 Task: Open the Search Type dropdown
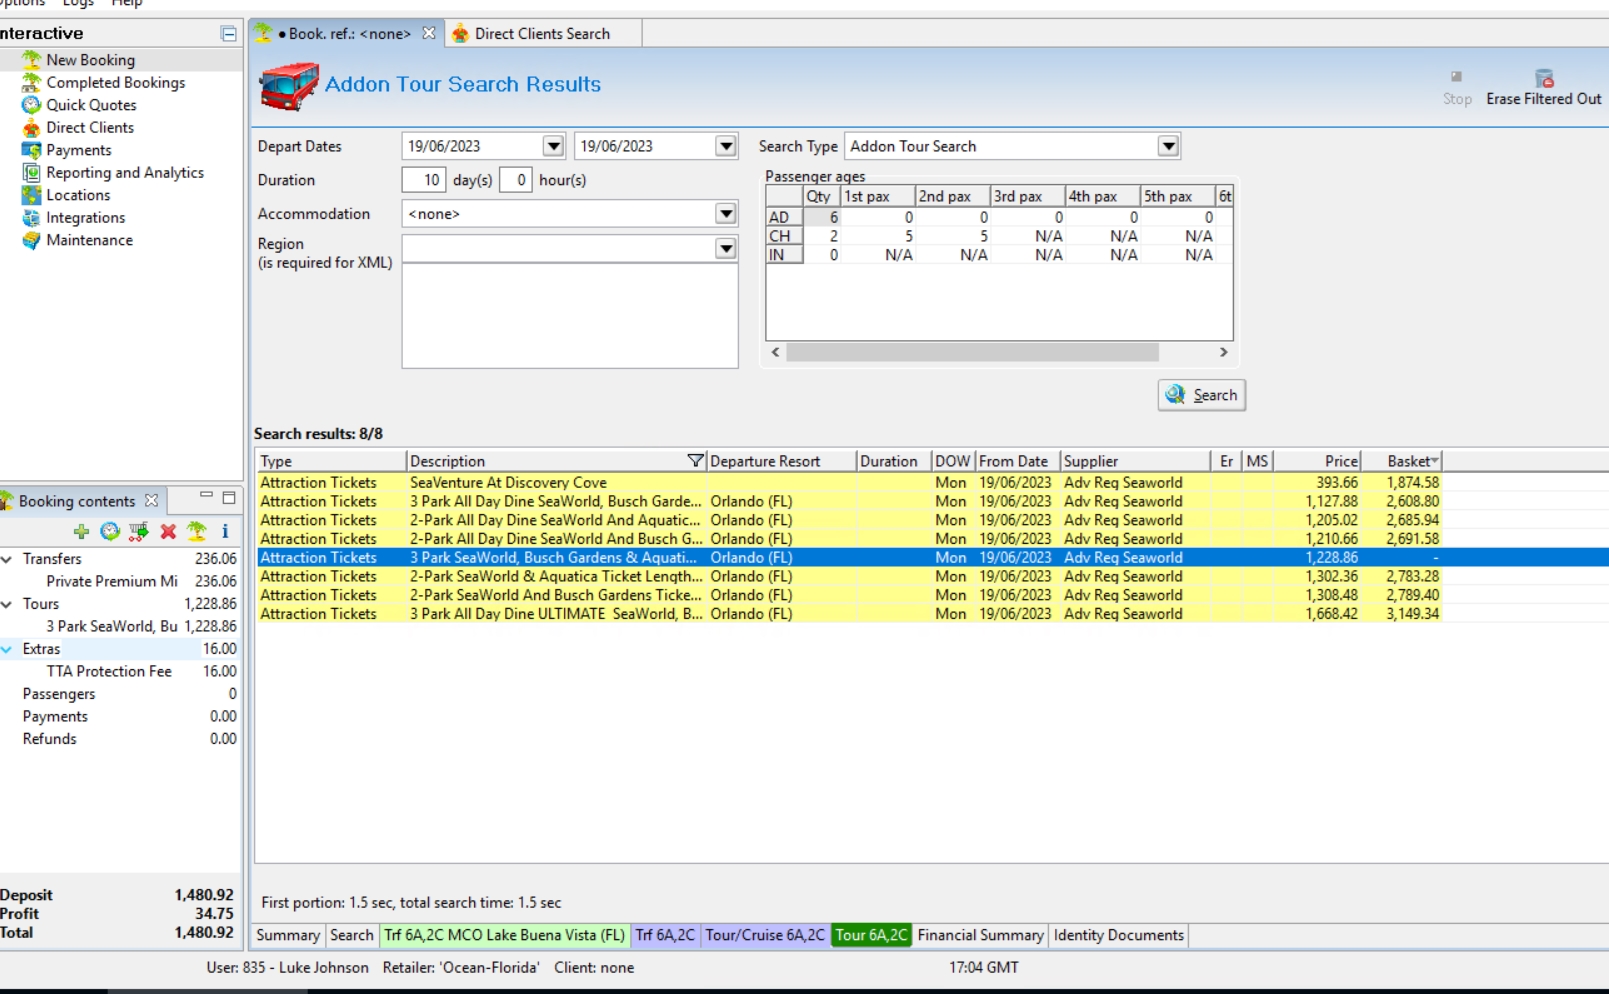[1167, 147]
